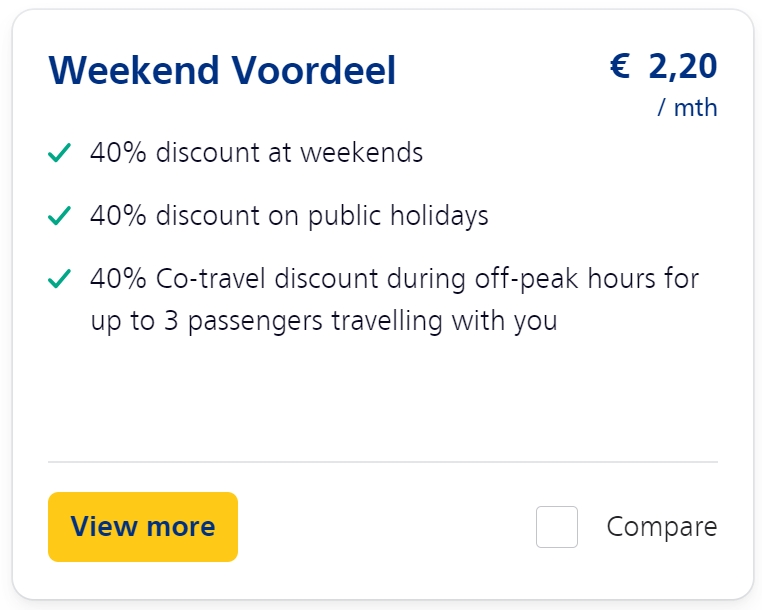Viewport: 762px width, 610px height.
Task: Click the checkmark beside Co-travel discount
Action: 59,279
